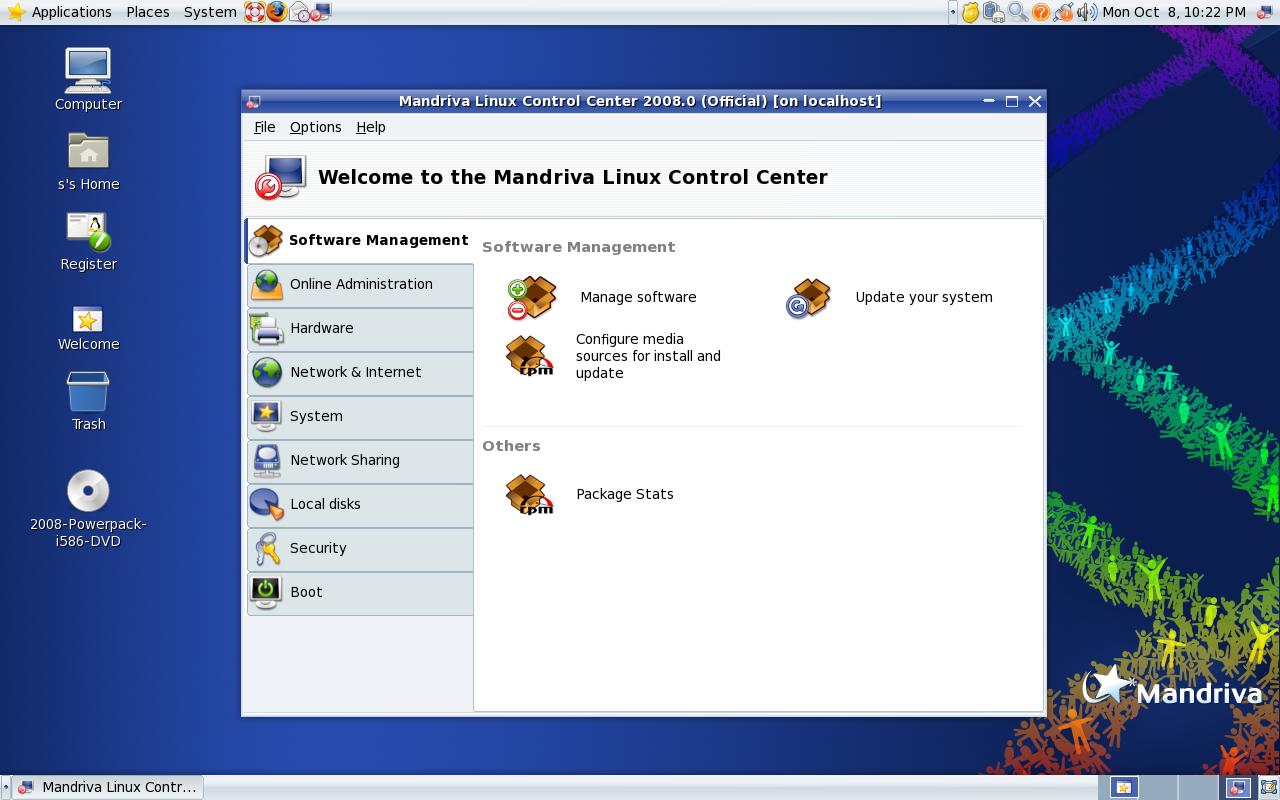Click the network plug warning tray icon
The height and width of the screenshot is (800, 1280).
tap(1063, 12)
